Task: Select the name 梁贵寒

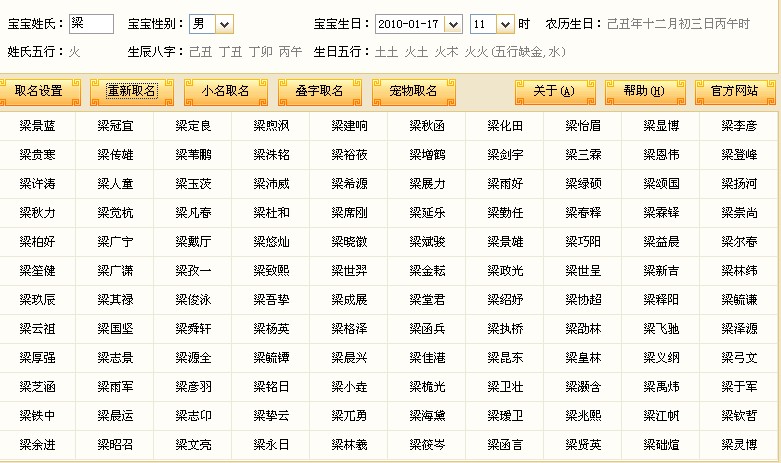Action: [37, 155]
